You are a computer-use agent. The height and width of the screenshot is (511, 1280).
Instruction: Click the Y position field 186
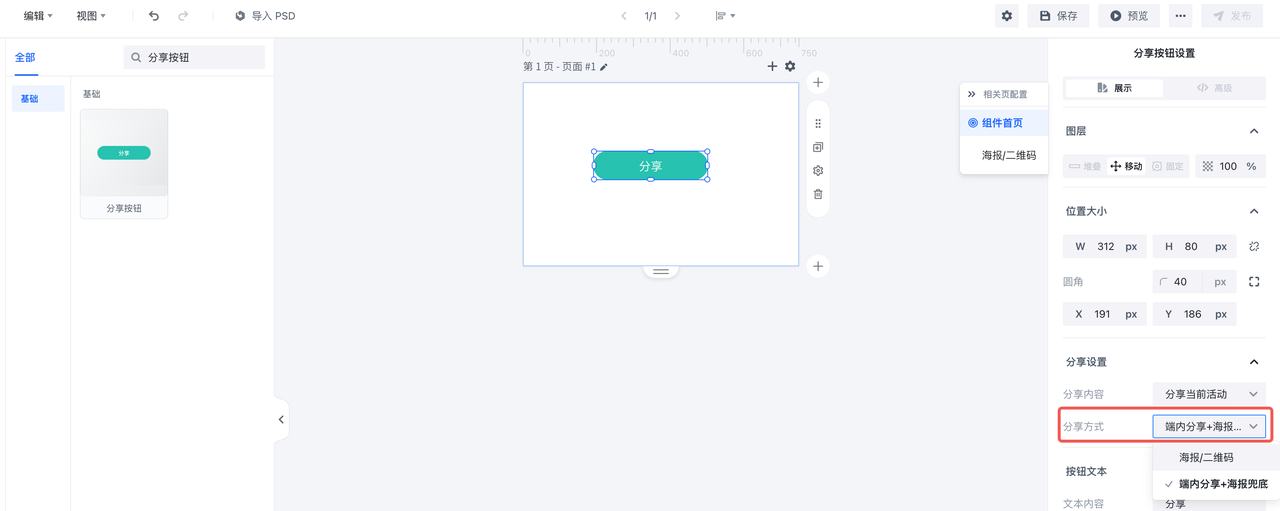point(1194,314)
